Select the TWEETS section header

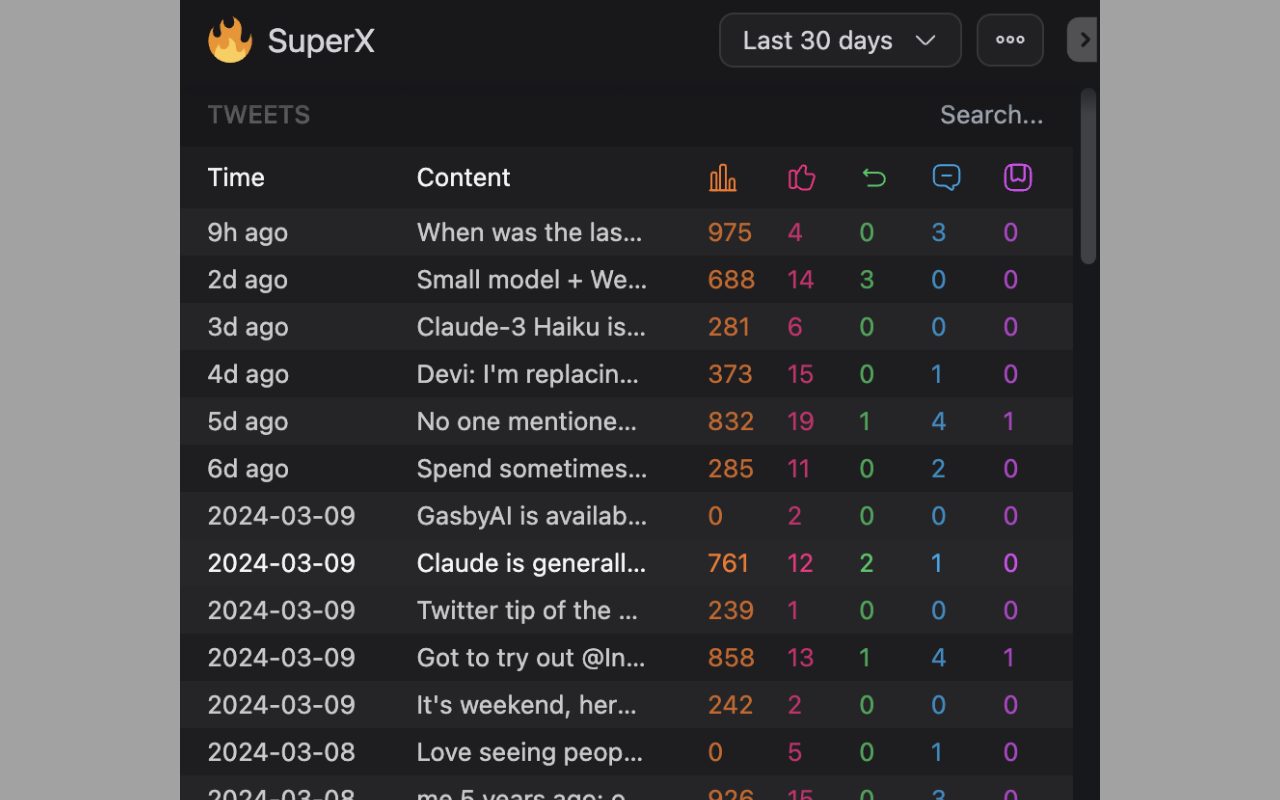259,114
